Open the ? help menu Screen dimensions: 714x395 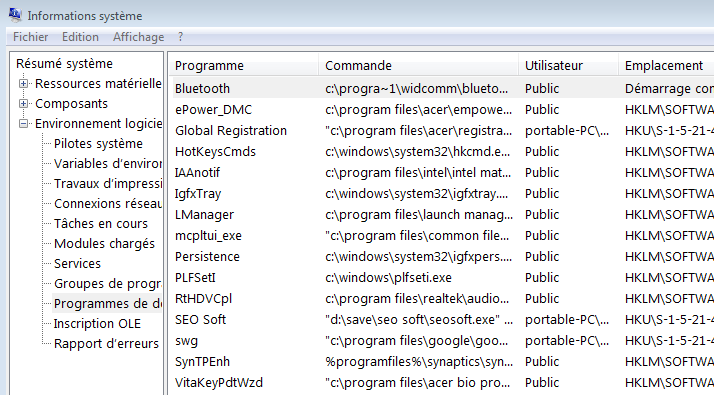(x=180, y=37)
